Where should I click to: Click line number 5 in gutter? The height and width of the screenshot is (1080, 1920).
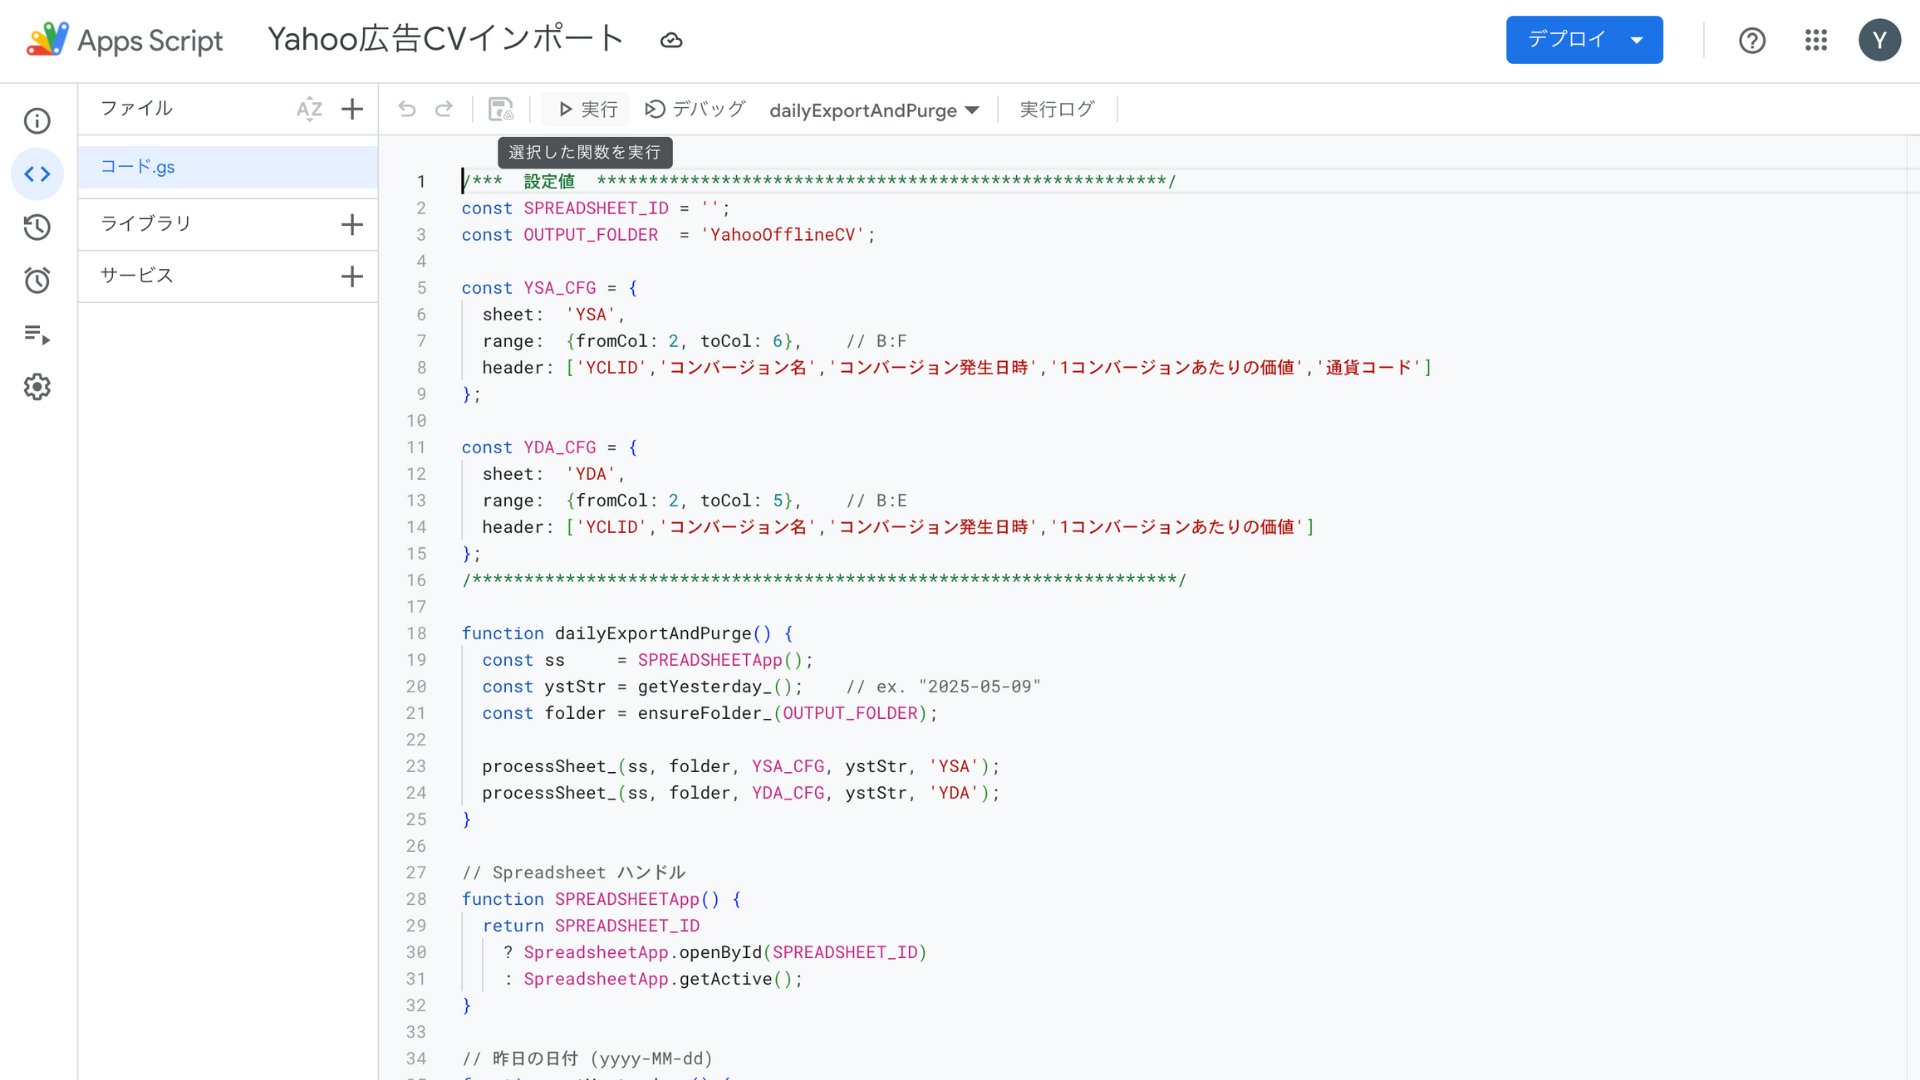pyautogui.click(x=421, y=288)
